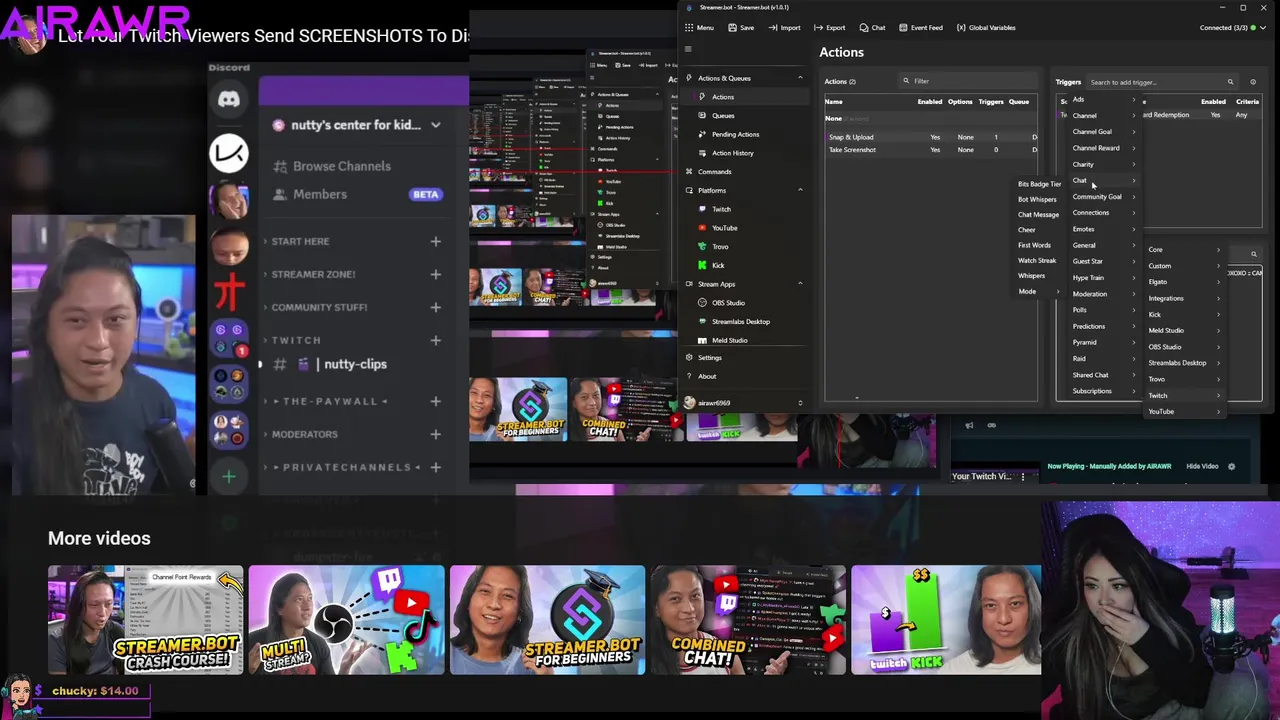Click the green add-a-server plus icon in Discord
The width and height of the screenshot is (1280, 720).
tap(229, 477)
